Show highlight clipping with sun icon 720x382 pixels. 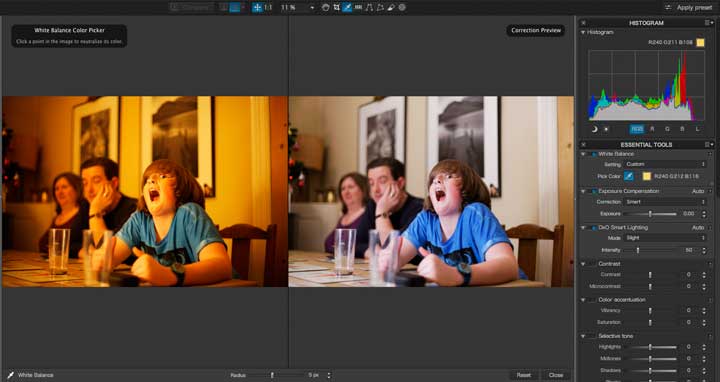pyautogui.click(x=606, y=129)
